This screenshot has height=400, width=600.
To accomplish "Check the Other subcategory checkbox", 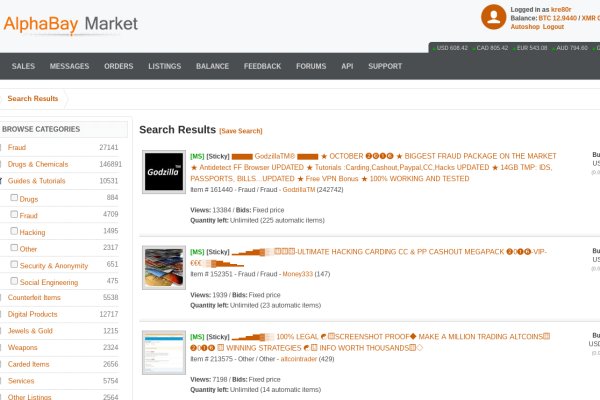I will 14,248.
